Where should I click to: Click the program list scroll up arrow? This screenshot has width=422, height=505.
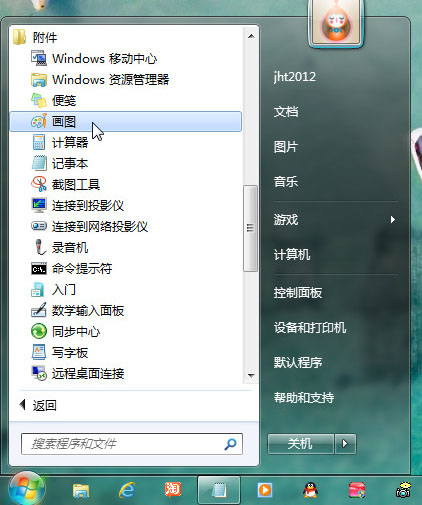(251, 36)
